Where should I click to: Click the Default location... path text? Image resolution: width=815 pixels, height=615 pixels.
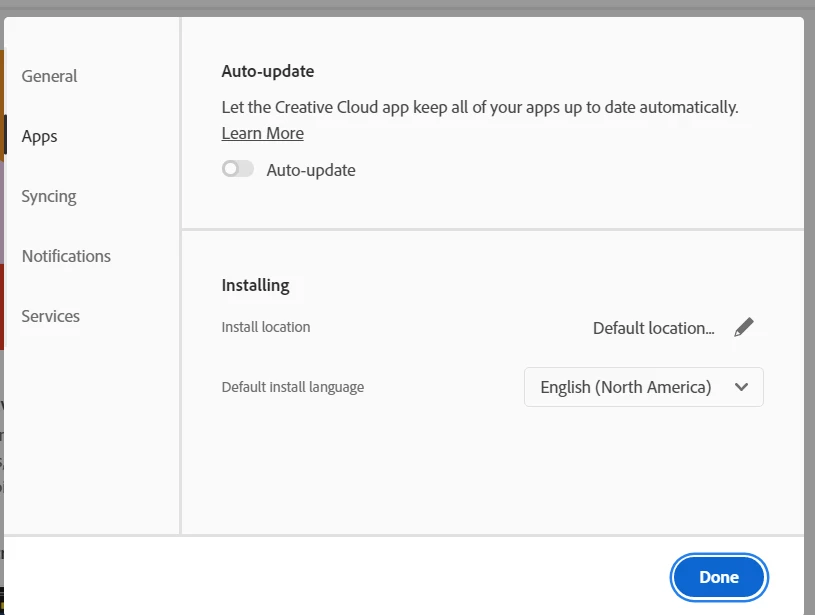coord(653,328)
